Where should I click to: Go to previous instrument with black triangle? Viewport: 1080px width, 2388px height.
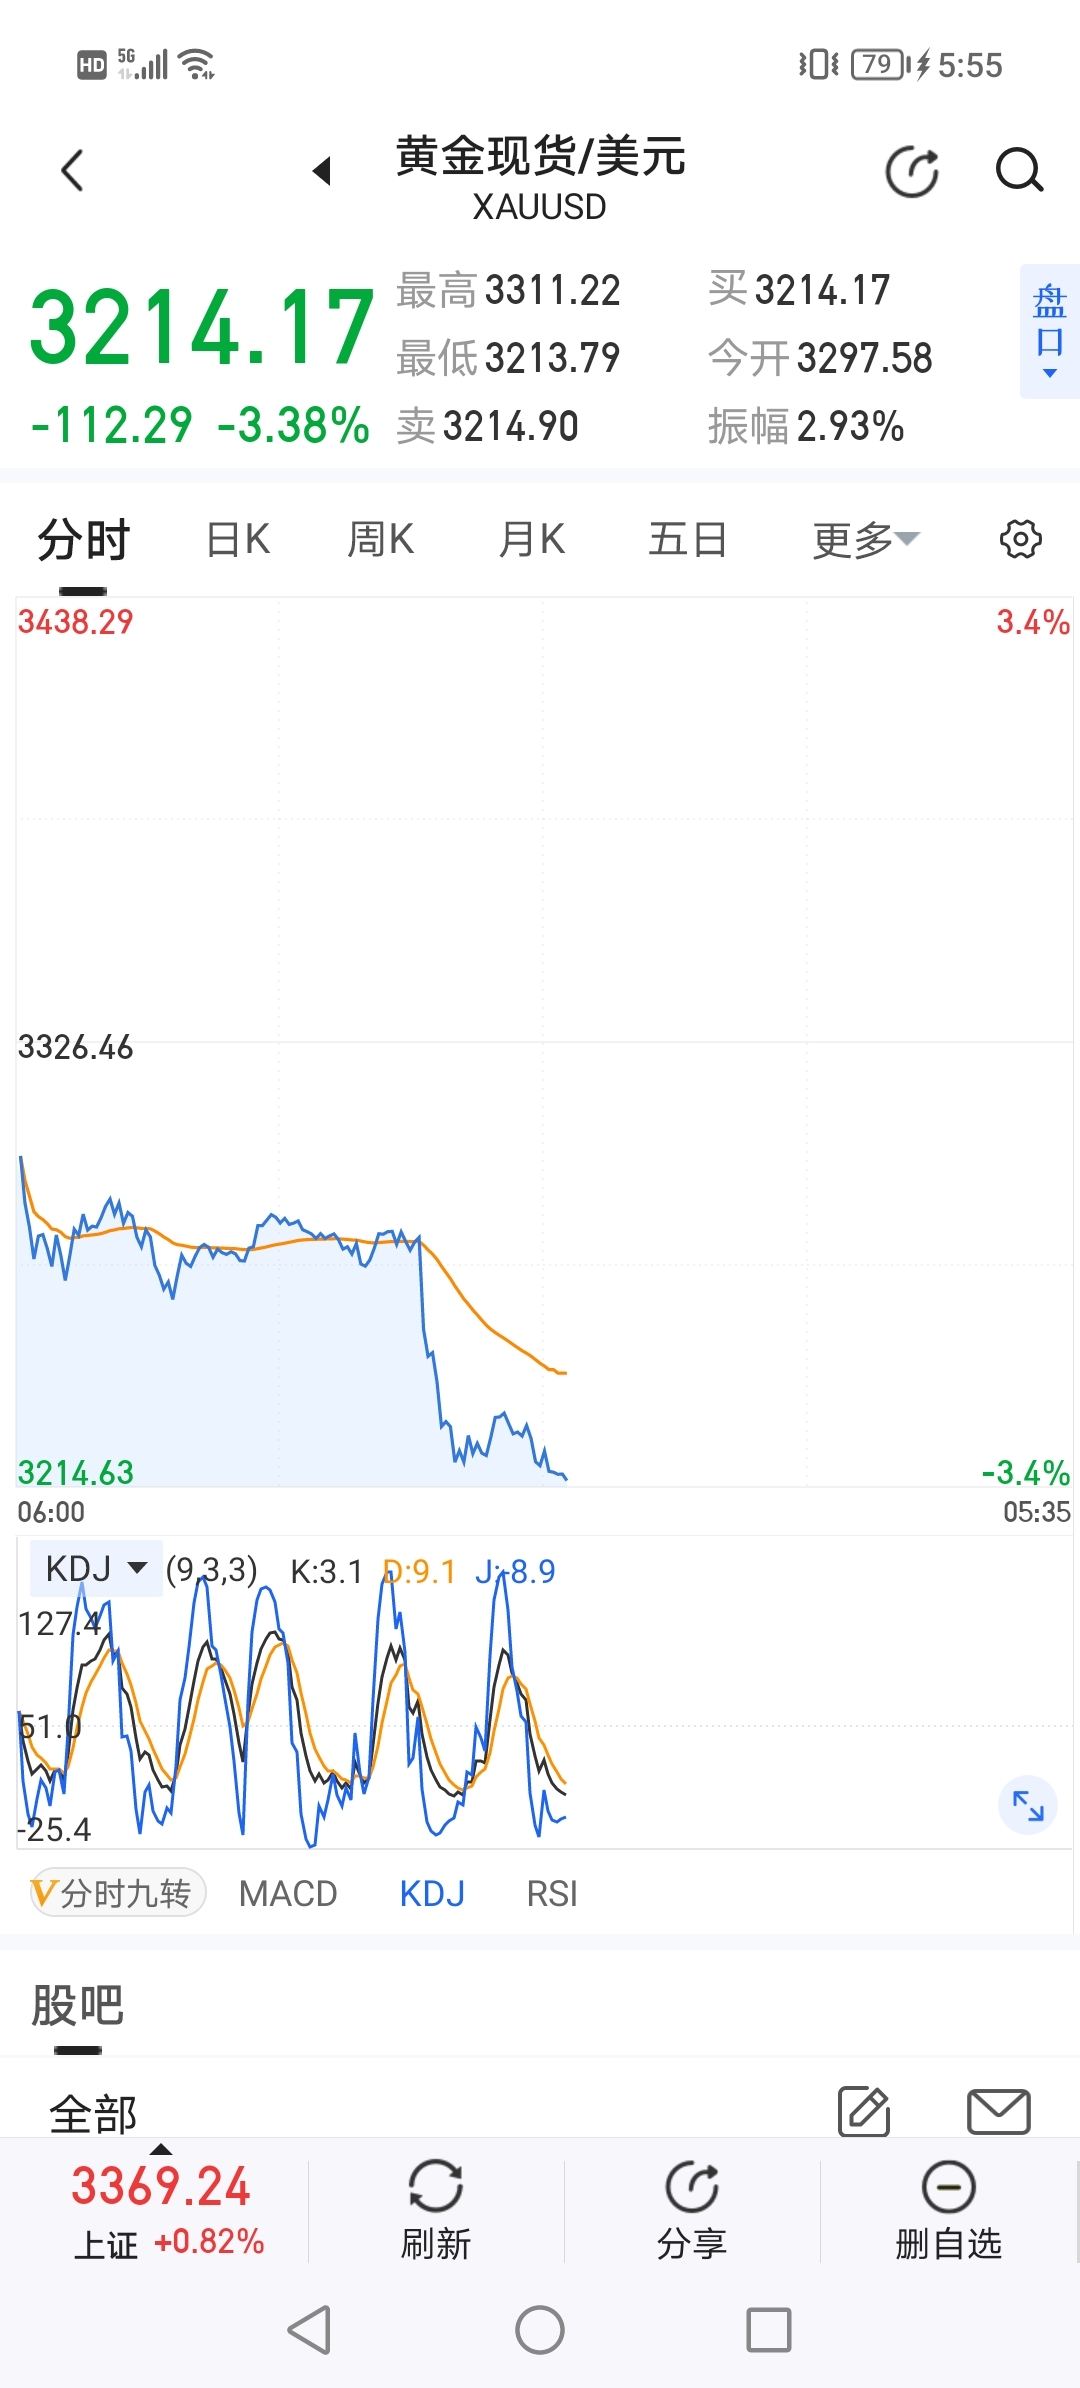tap(322, 171)
